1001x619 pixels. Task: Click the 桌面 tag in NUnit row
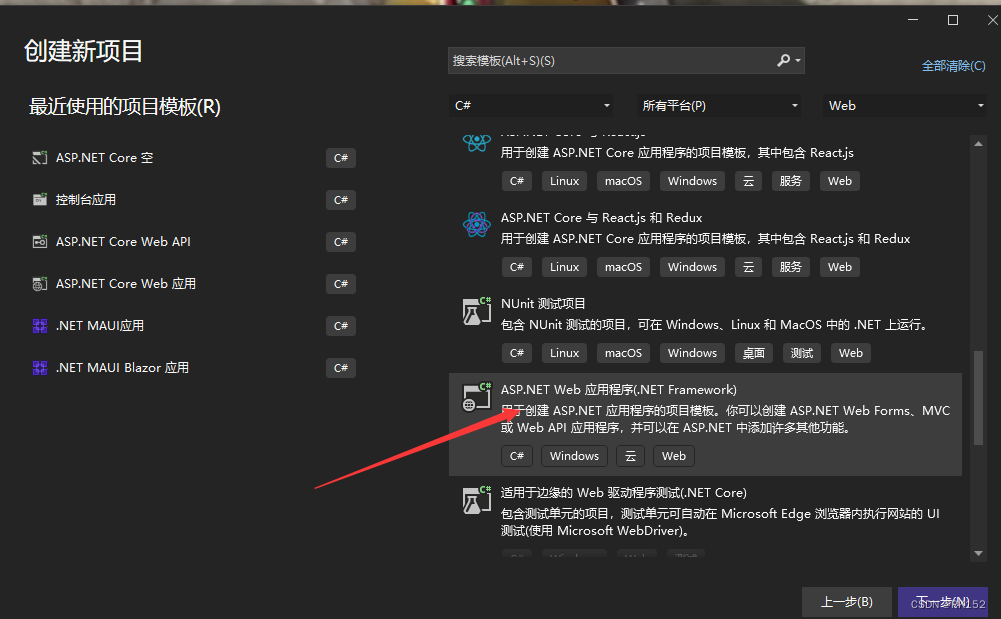[753, 353]
